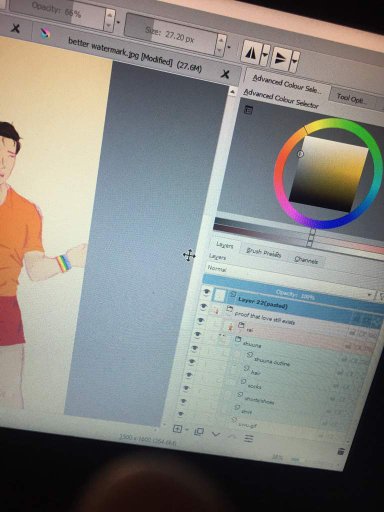
Task: Add a new layer with plus icon
Action: pyautogui.click(x=177, y=429)
